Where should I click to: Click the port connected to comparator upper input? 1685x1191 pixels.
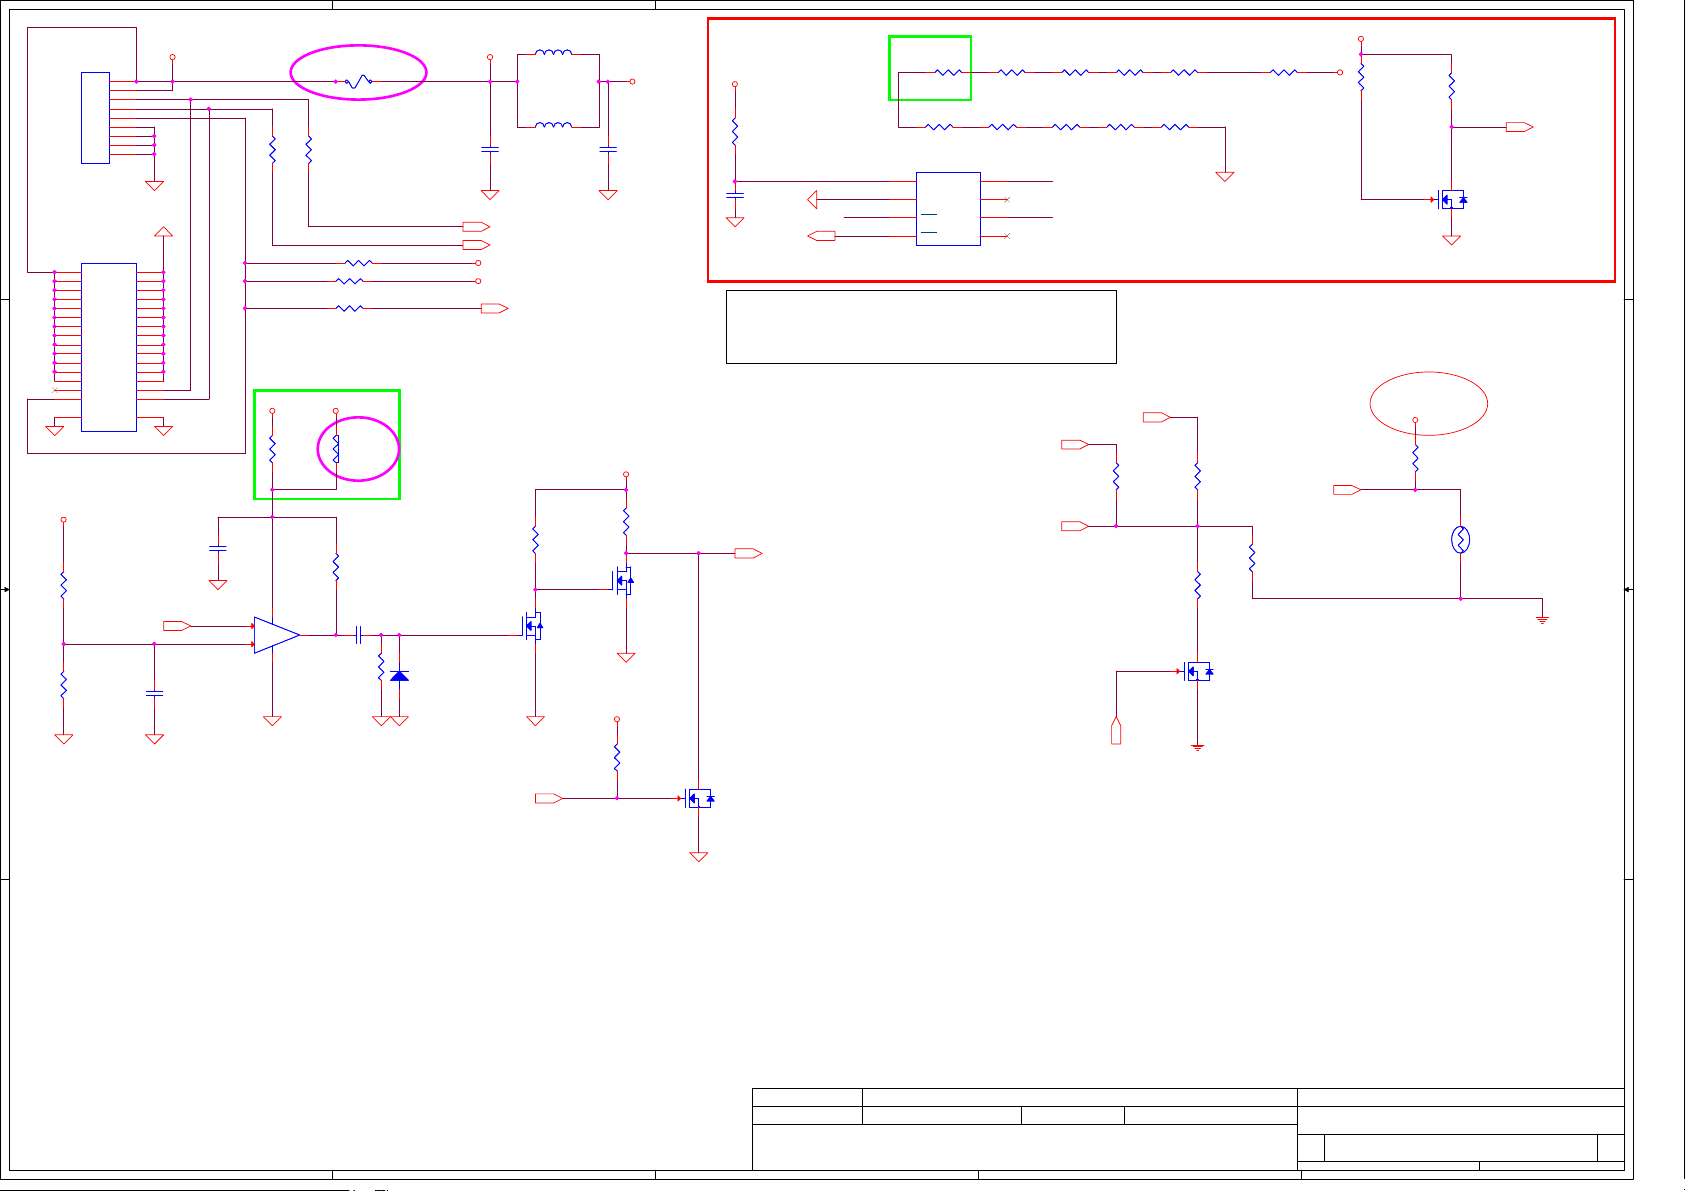click(177, 626)
